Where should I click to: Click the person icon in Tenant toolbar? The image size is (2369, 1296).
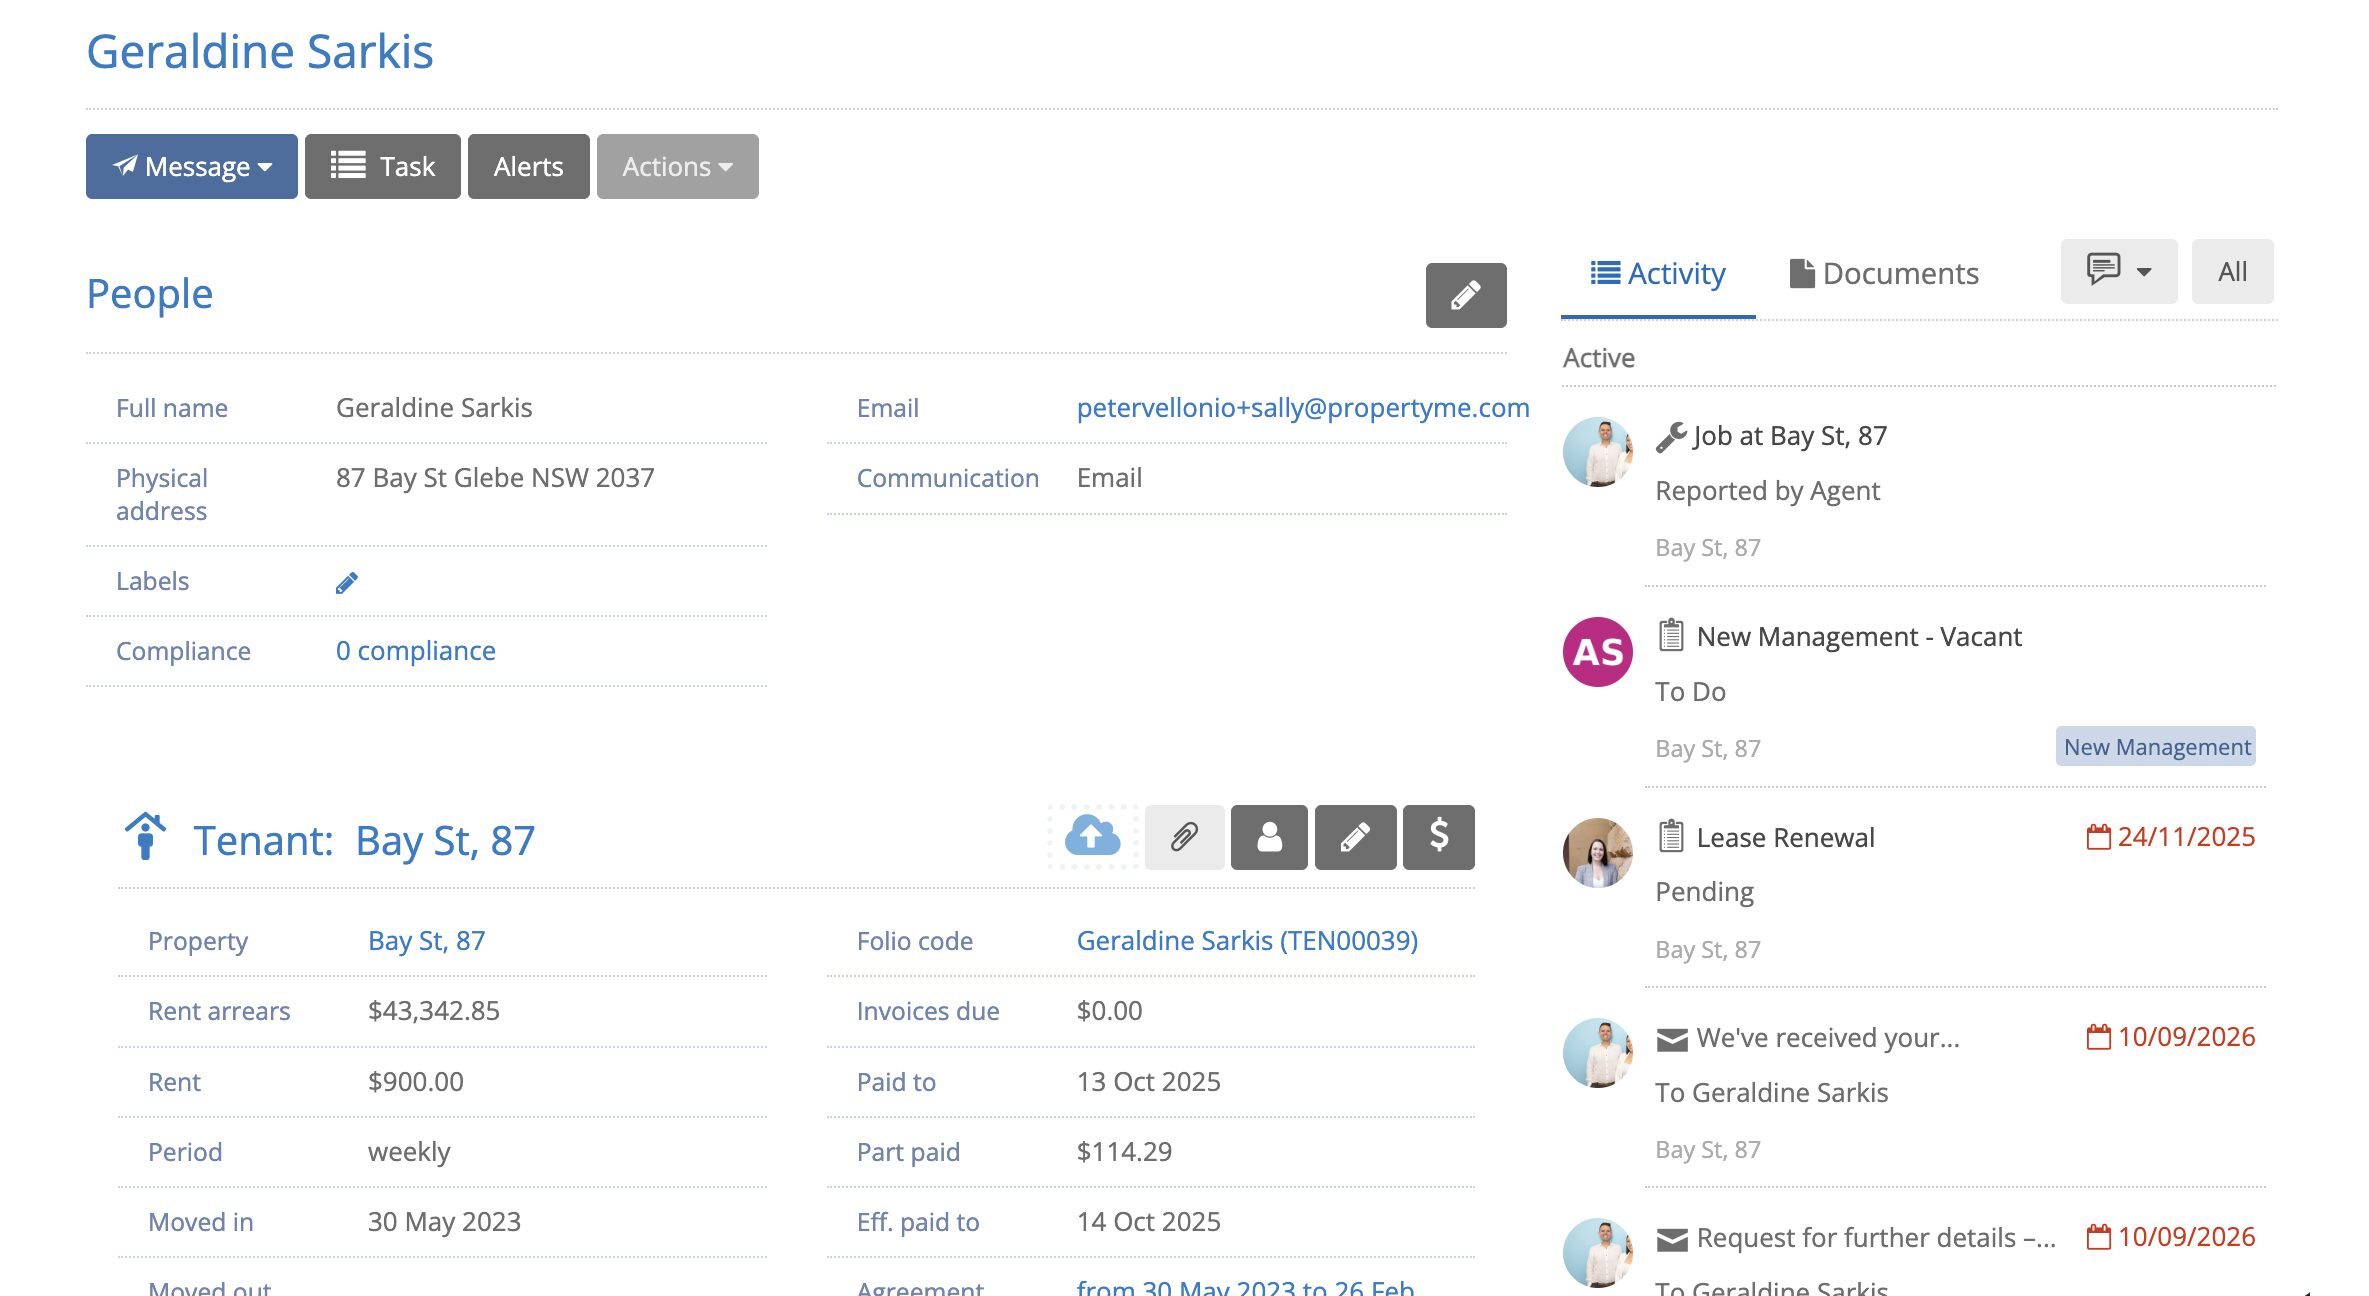1269,837
